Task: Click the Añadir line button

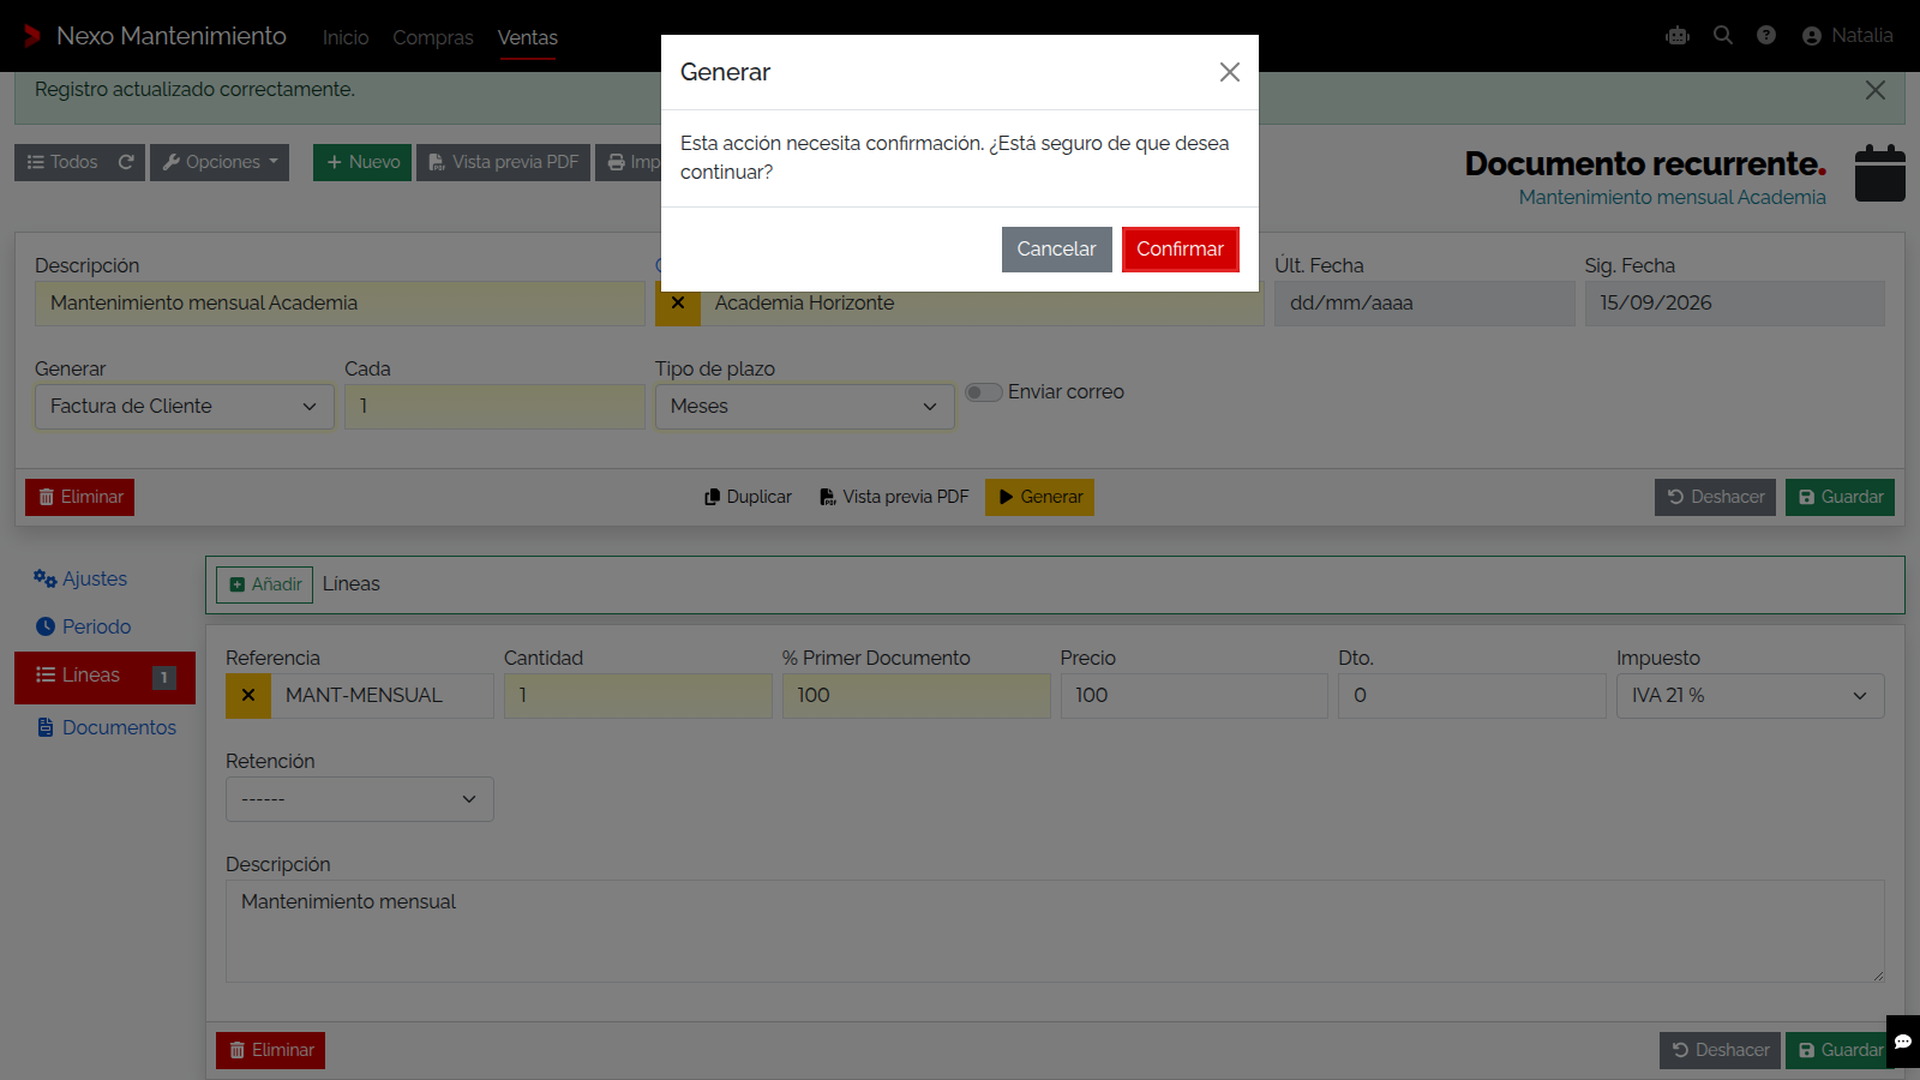Action: (x=265, y=585)
